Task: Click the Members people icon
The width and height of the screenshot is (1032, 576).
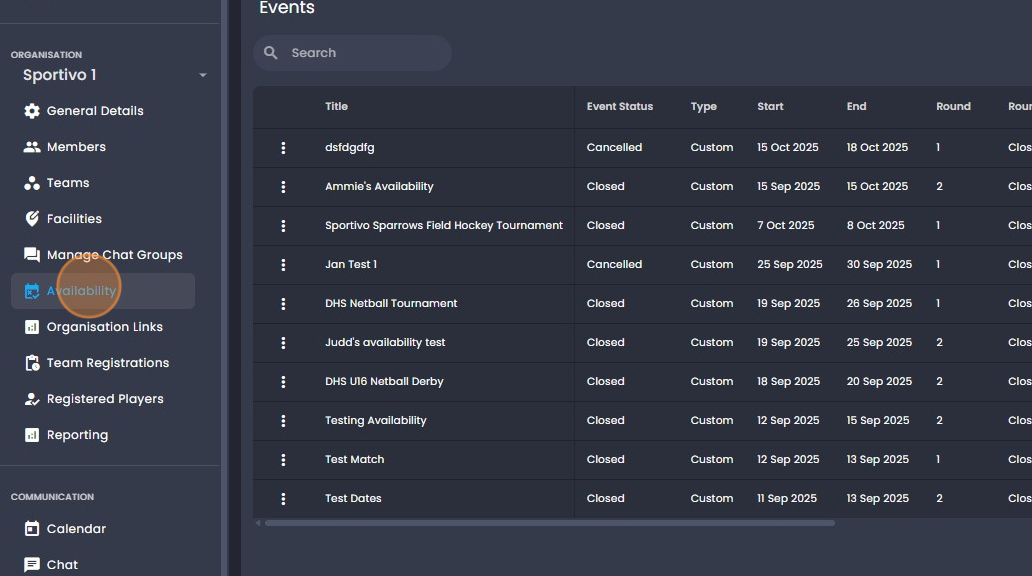Action: 32,147
